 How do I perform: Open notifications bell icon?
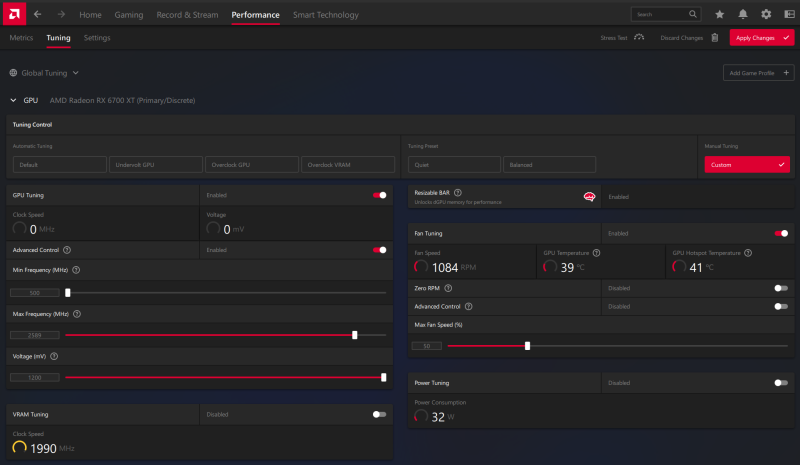coord(743,14)
